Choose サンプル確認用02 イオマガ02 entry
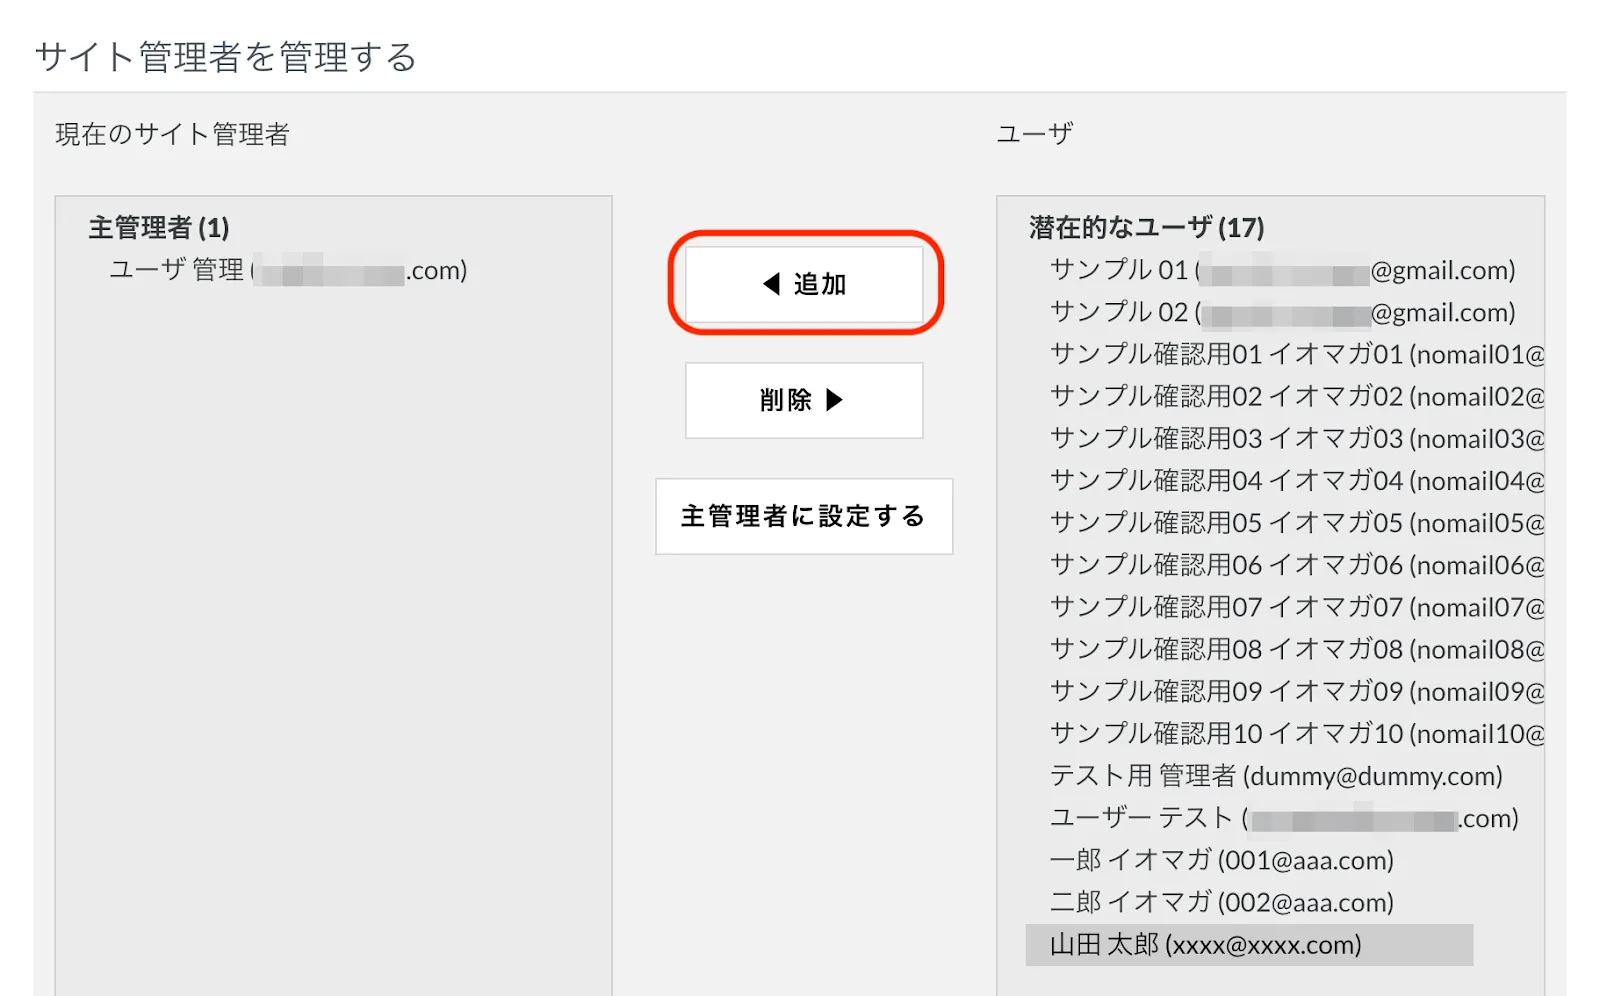This screenshot has height=996, width=1600. pyautogui.click(x=1296, y=396)
